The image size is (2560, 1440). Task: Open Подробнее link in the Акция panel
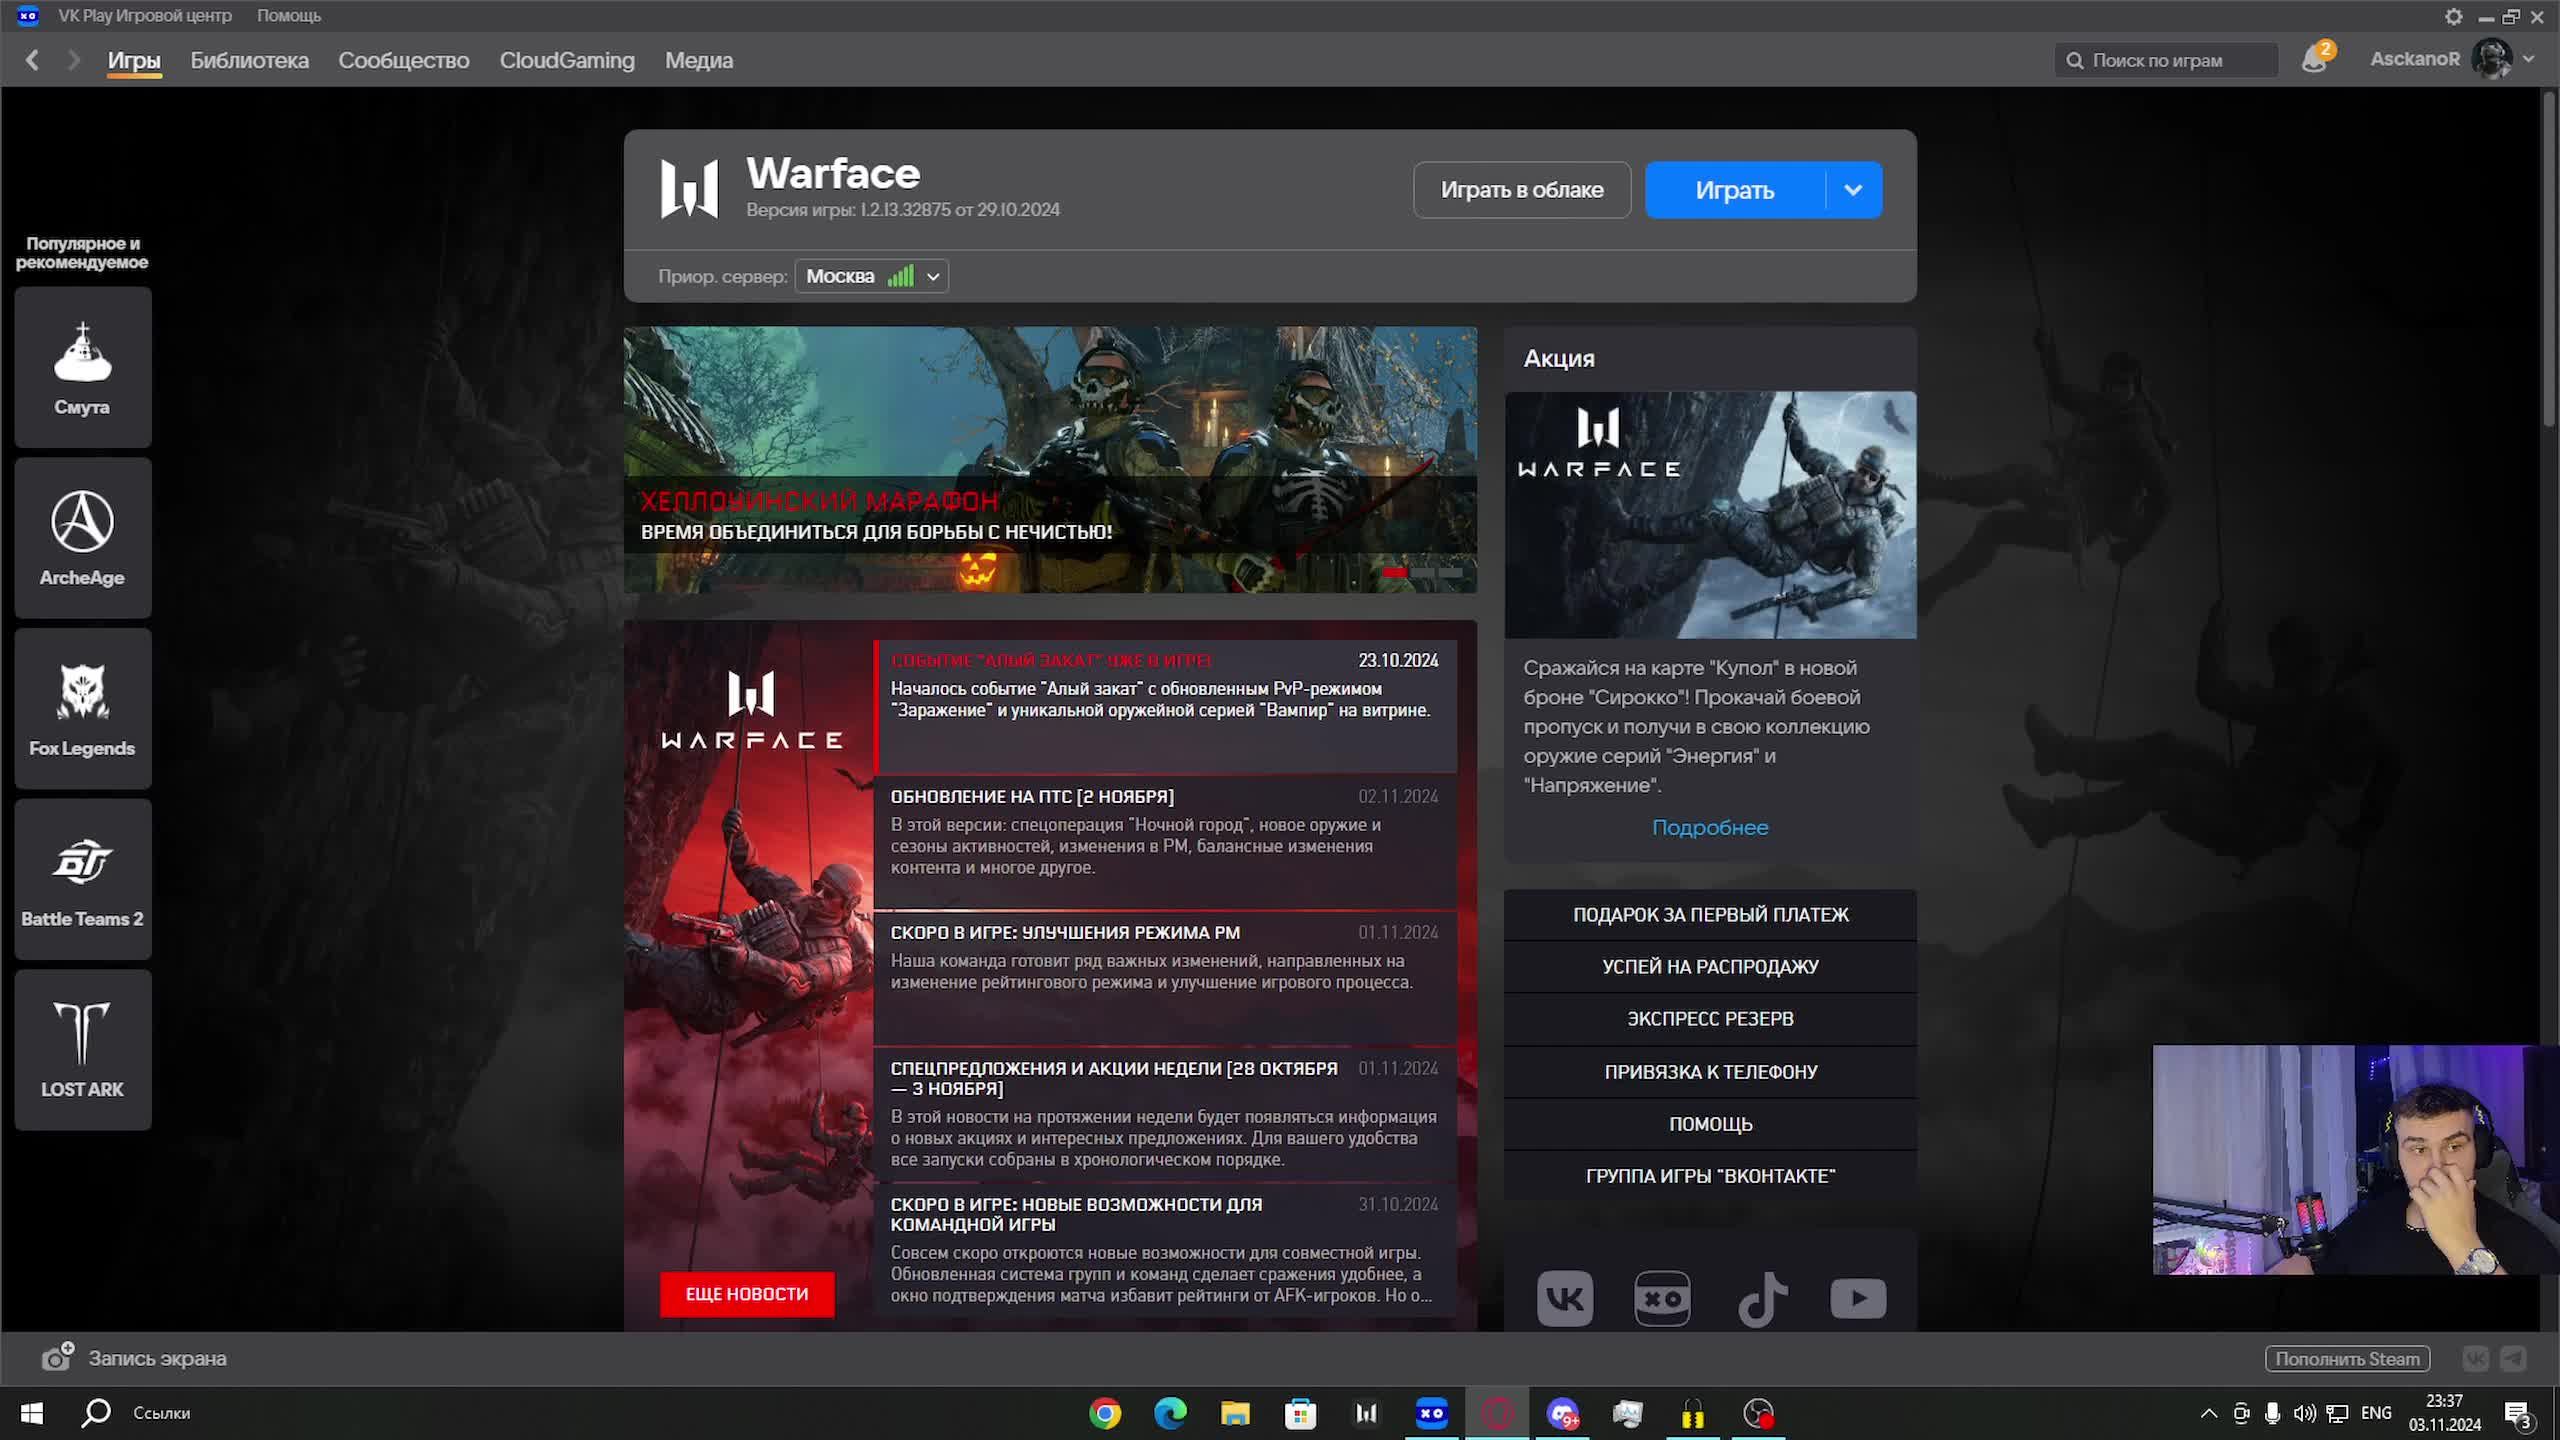(x=1710, y=827)
